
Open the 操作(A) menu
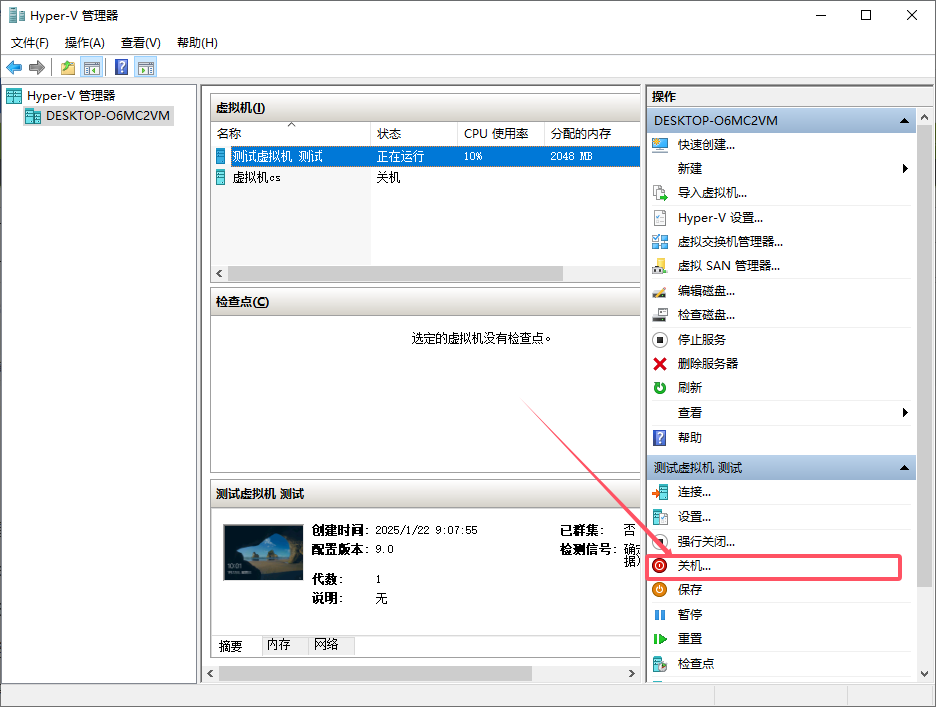pyautogui.click(x=85, y=42)
